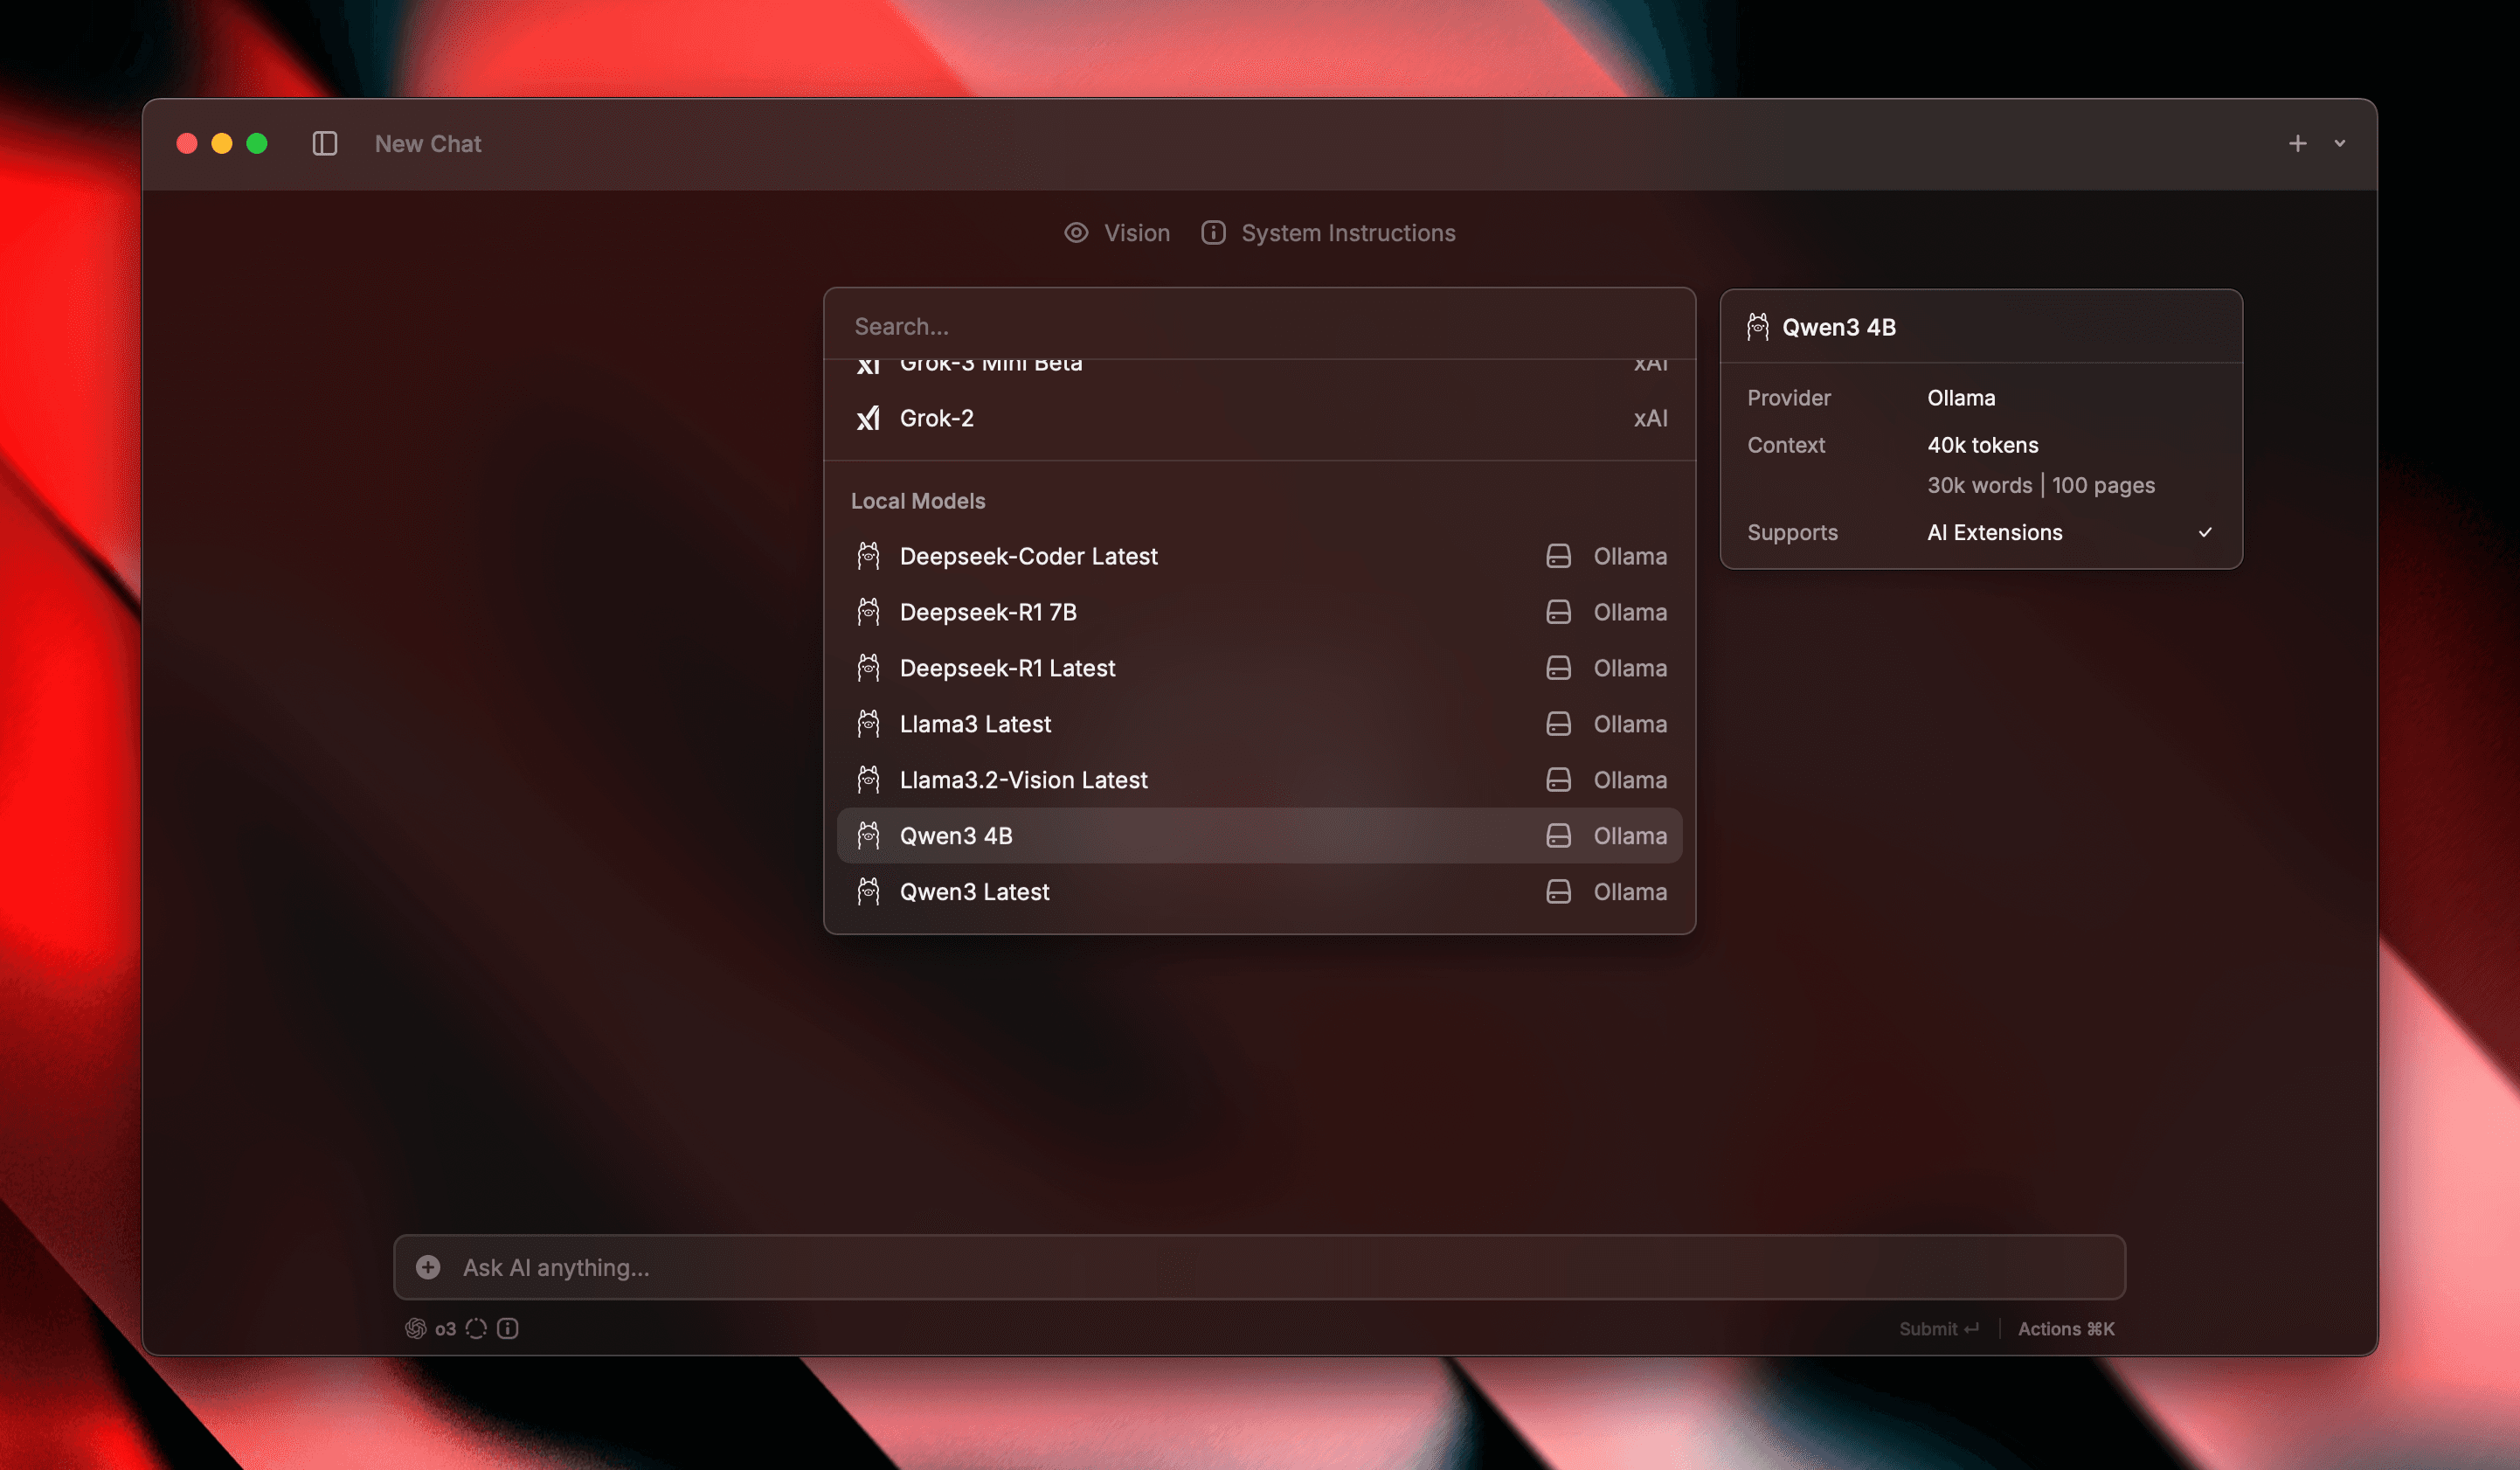Click storage icon on Deepseek-R1 Latest row
Screen dimensions: 2520x1470
tap(1558, 668)
